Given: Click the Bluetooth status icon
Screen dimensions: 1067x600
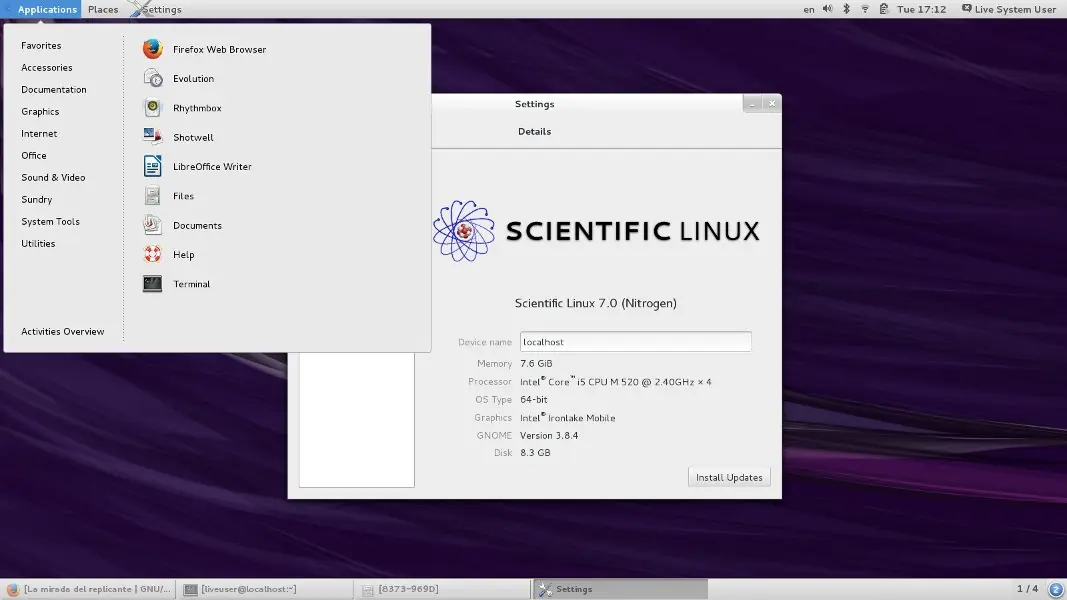Looking at the screenshot, I should 847,9.
